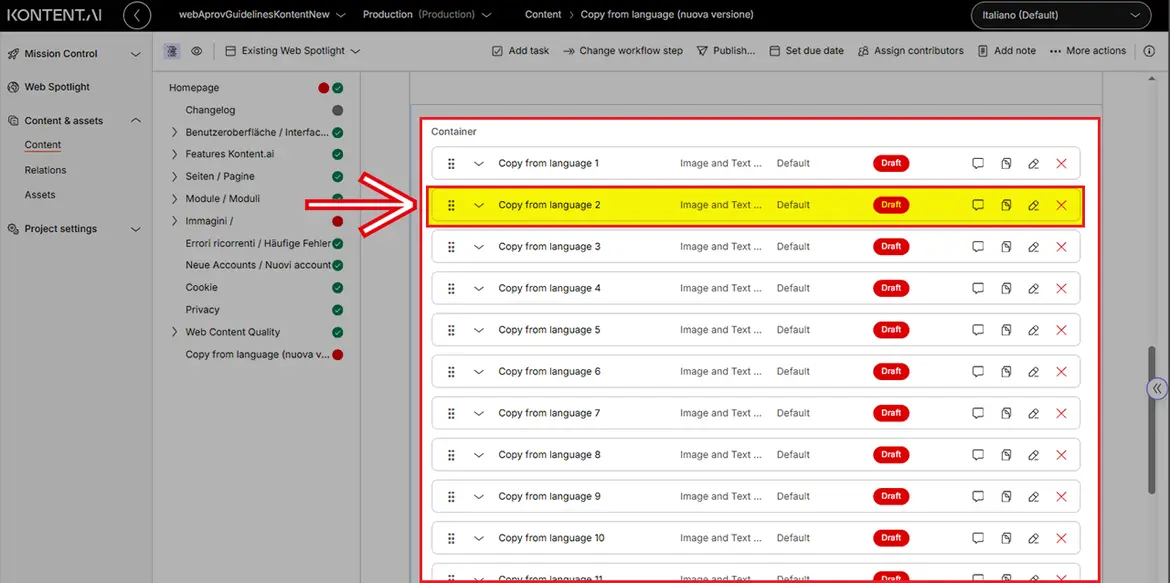Viewport: 1170px width, 583px height.
Task: Click duplicate icon on Copy from language 2 row
Action: (x=1006, y=205)
